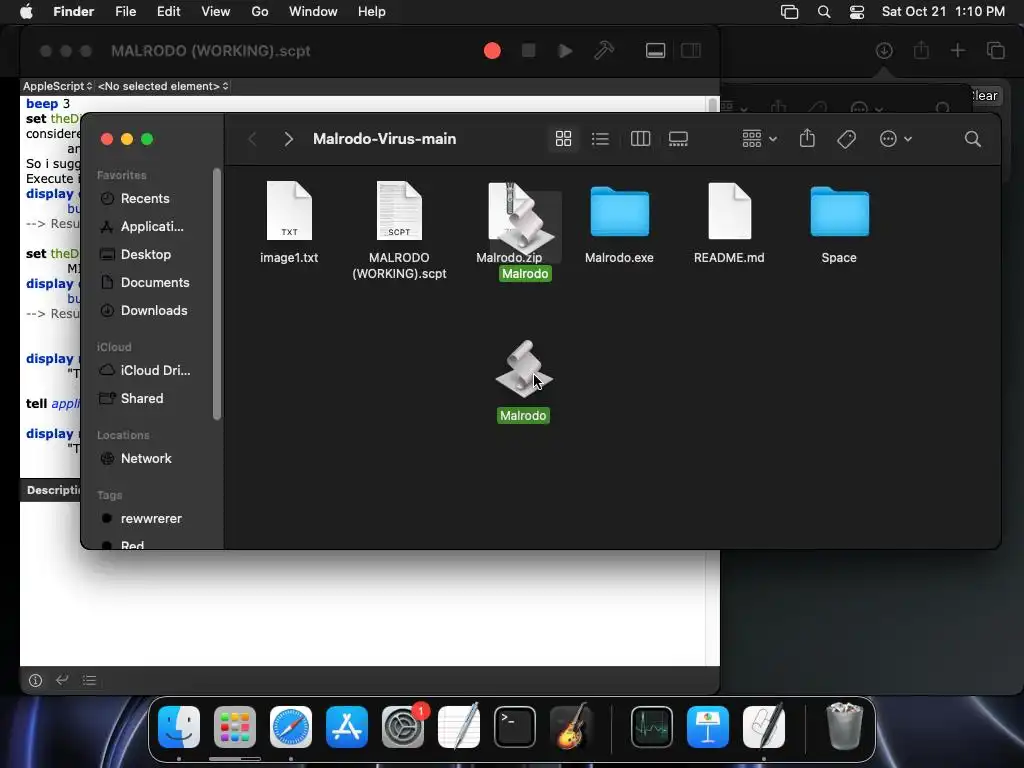1024x768 pixels.
Task: Open App Store from the Dock
Action: tap(347, 727)
